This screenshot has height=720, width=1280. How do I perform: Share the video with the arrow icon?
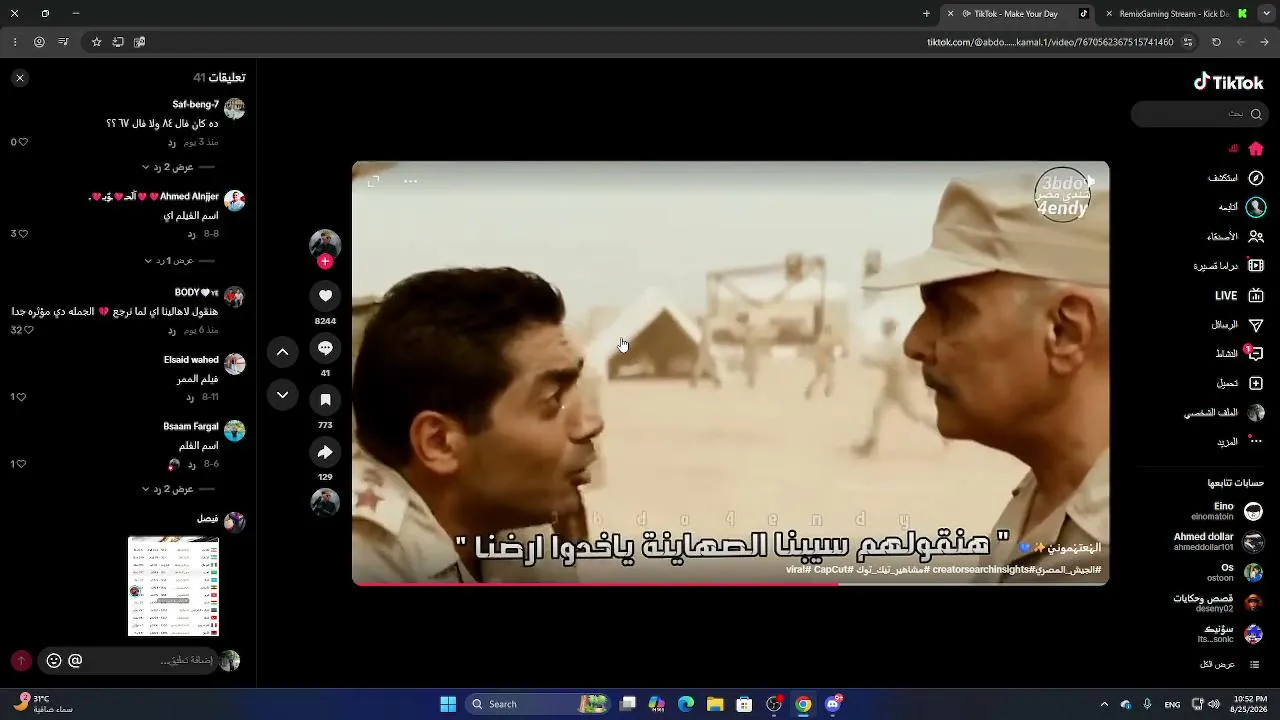325,452
